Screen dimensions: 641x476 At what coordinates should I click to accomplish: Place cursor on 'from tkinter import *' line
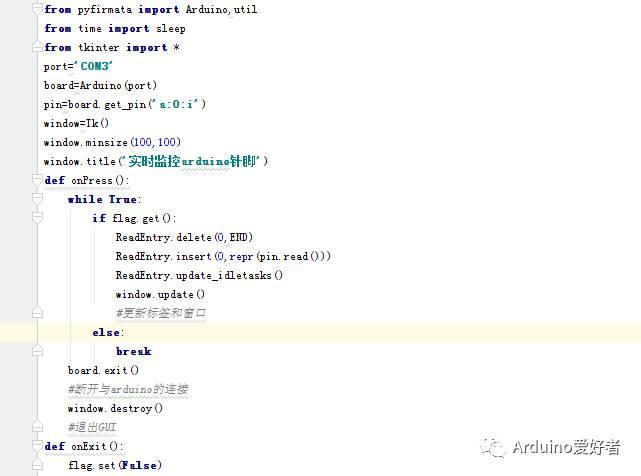point(112,47)
